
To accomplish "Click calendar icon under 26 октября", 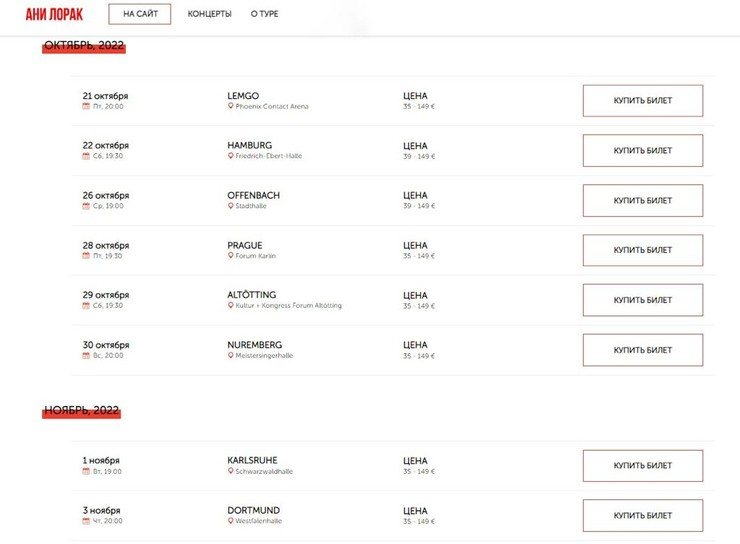I will 86,206.
